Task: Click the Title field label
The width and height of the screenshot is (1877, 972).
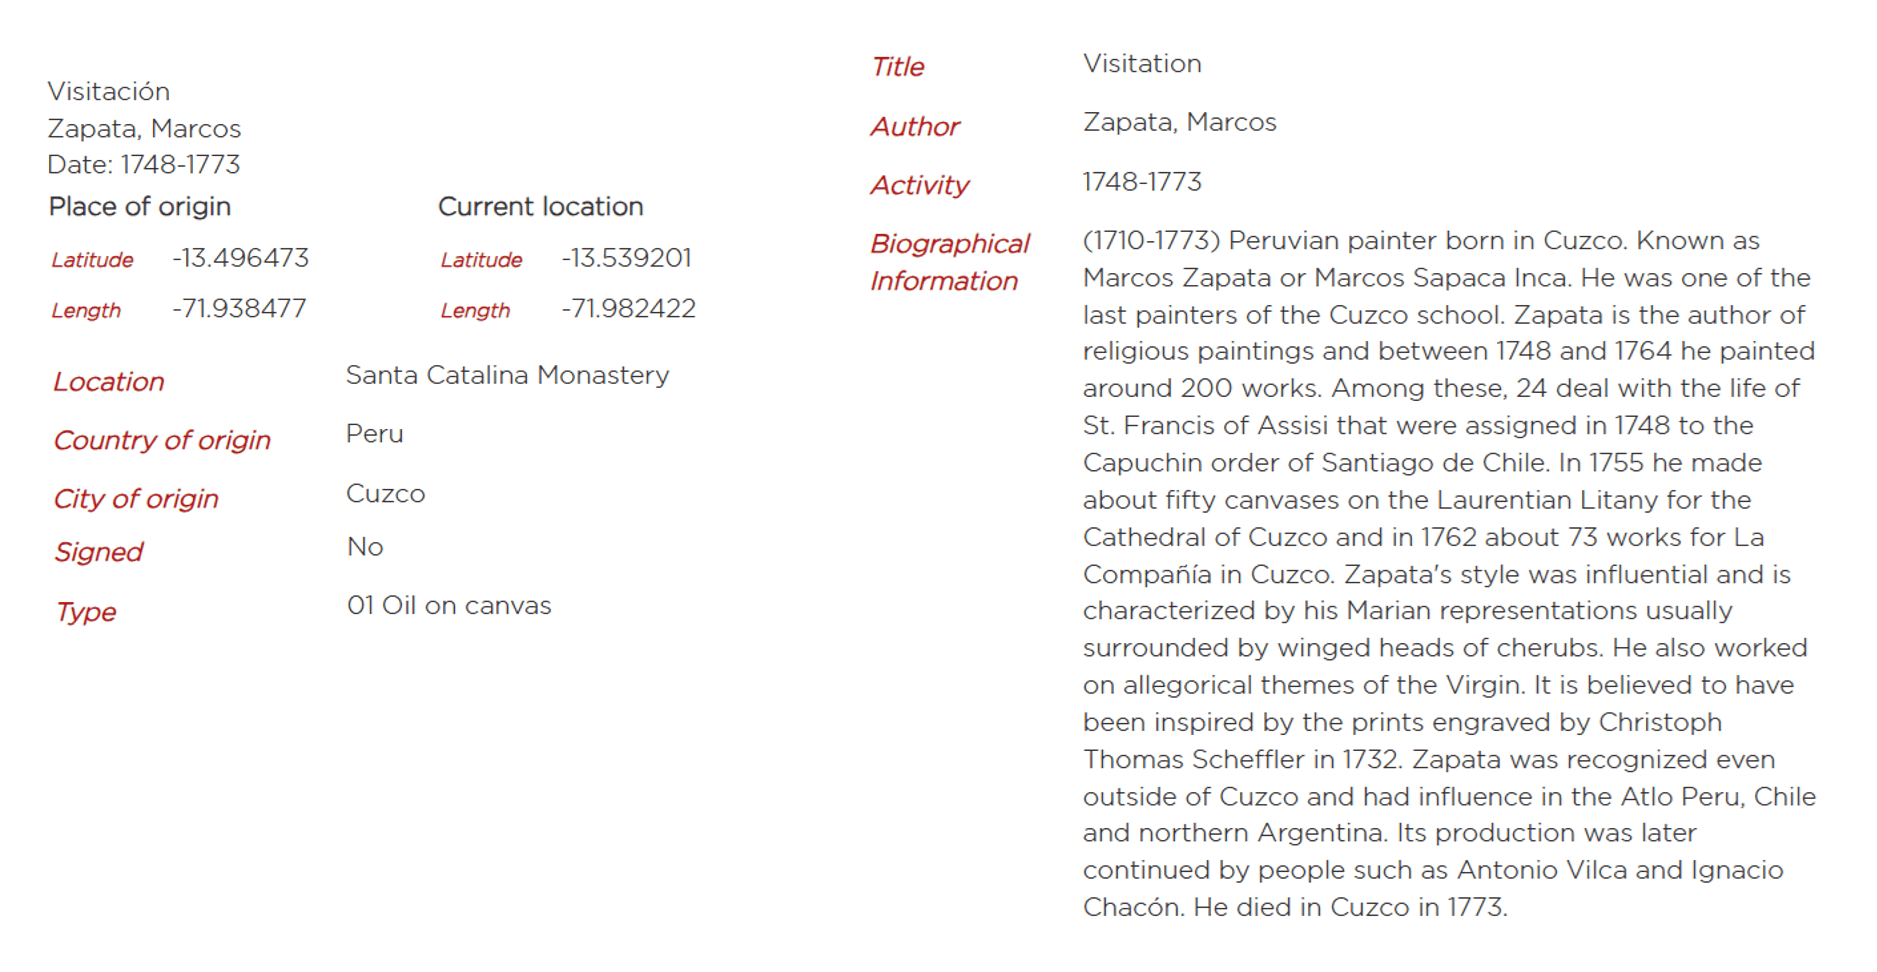Action: click(897, 67)
